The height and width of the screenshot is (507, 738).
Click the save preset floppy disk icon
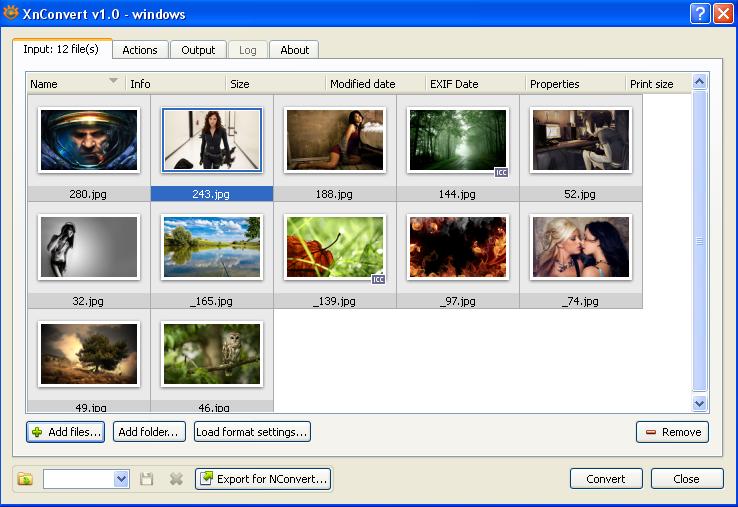click(147, 479)
